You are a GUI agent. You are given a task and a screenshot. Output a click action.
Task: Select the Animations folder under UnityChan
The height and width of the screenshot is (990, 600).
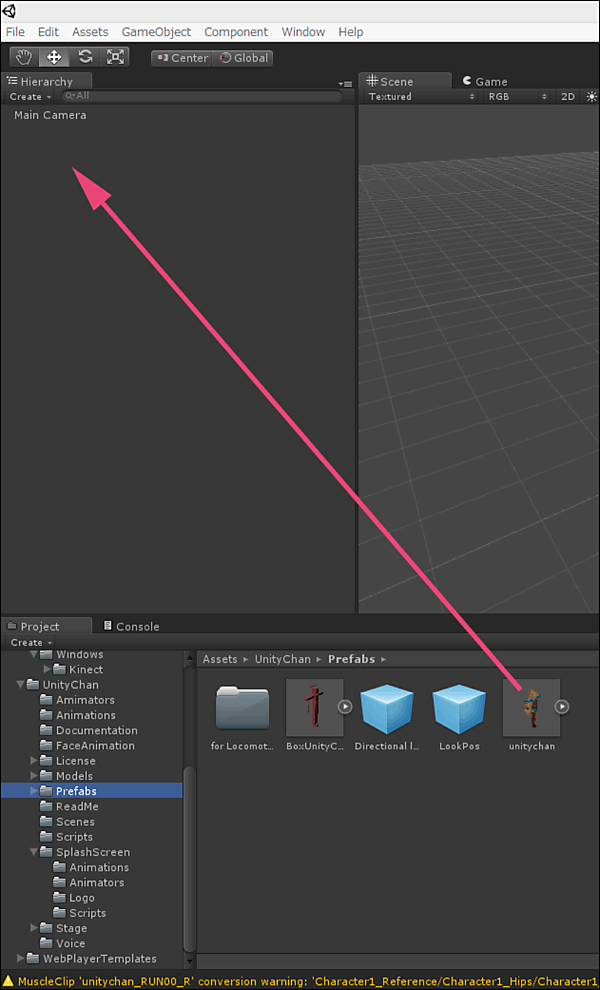77,715
